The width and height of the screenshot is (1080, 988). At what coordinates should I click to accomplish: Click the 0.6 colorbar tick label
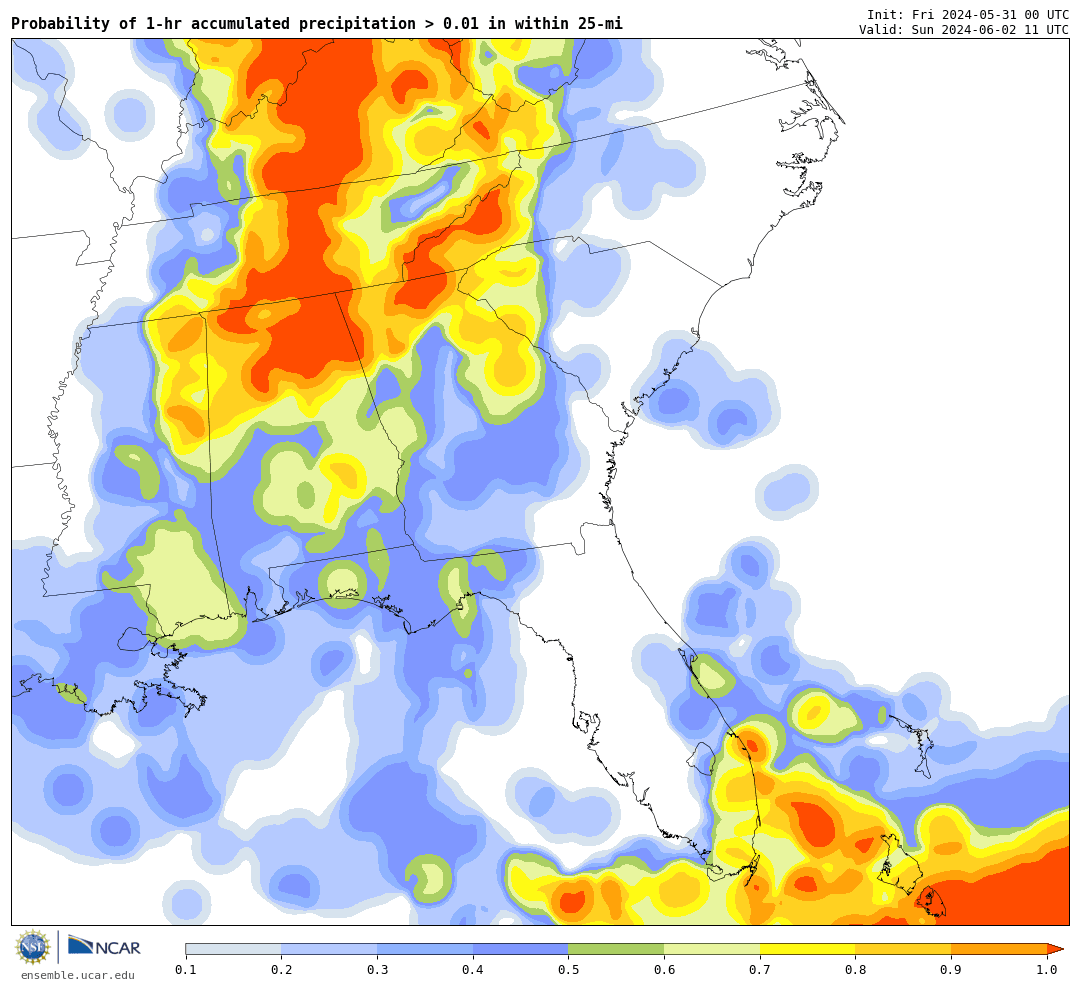(x=665, y=970)
